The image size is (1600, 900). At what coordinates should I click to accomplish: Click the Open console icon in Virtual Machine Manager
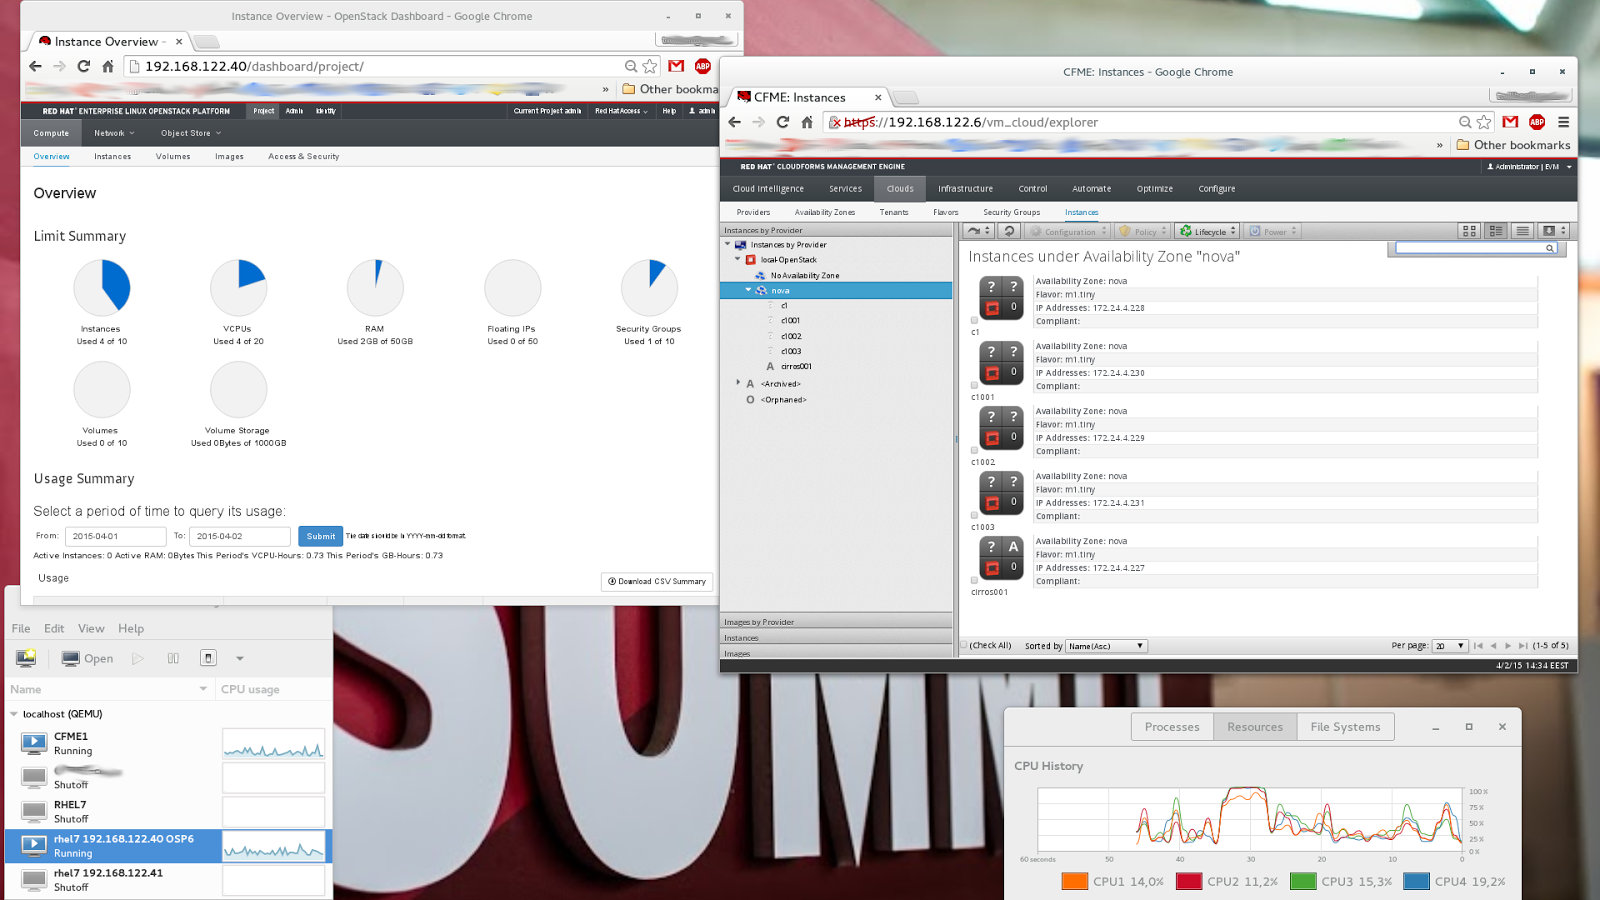(71, 658)
